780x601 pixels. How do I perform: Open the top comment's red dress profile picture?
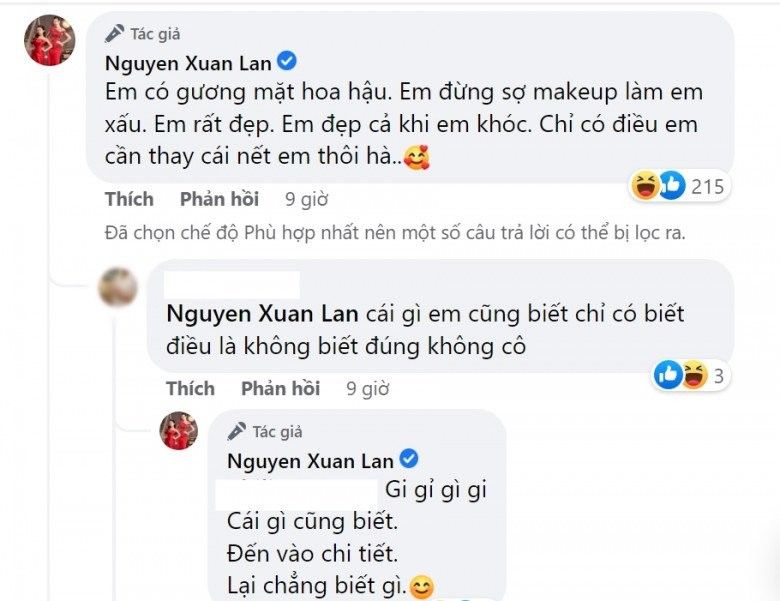click(50, 40)
